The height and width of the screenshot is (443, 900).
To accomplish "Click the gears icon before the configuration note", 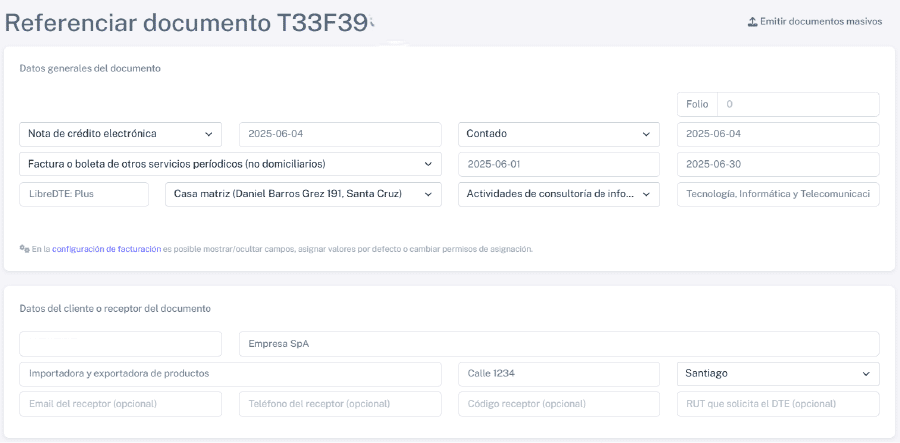I will tap(23, 249).
